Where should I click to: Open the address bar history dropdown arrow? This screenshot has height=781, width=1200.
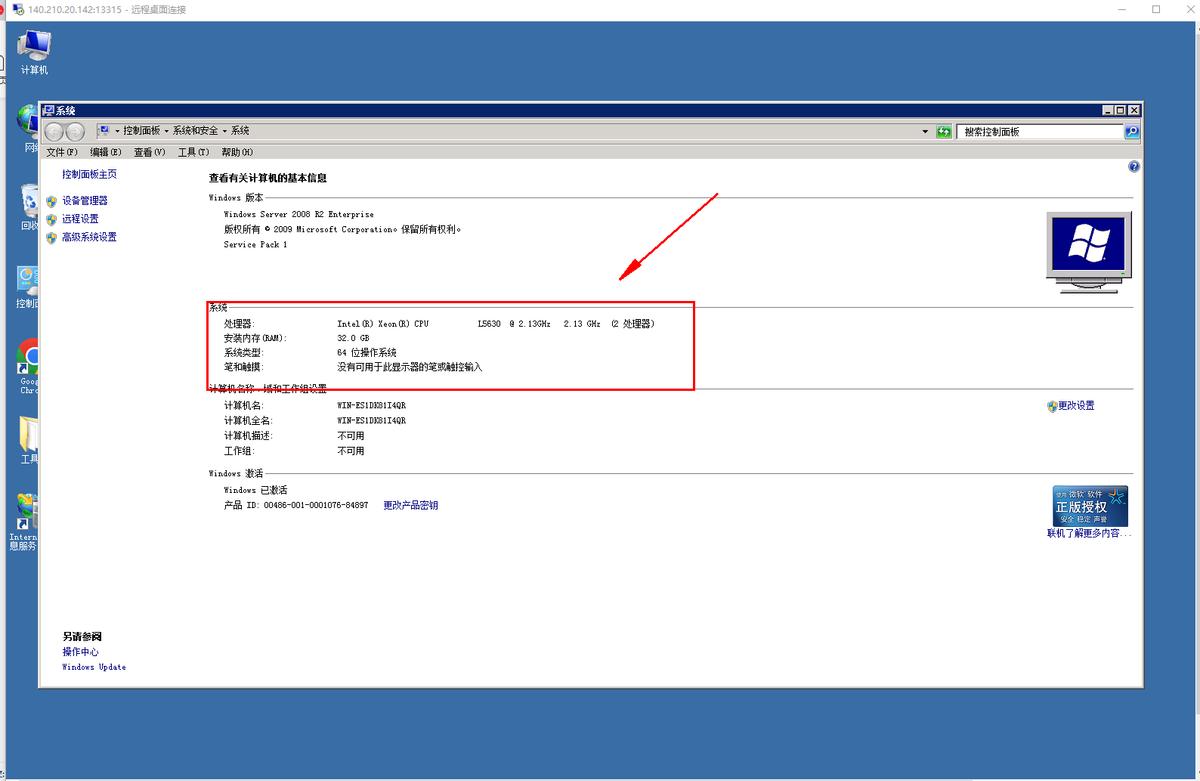[925, 131]
